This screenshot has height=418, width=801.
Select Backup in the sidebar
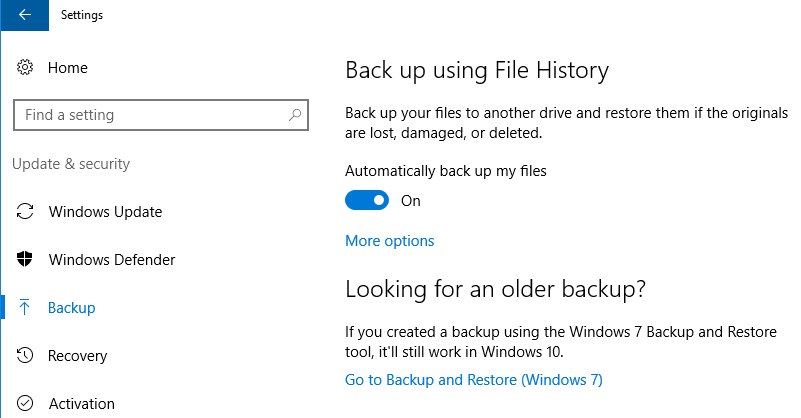tap(72, 308)
